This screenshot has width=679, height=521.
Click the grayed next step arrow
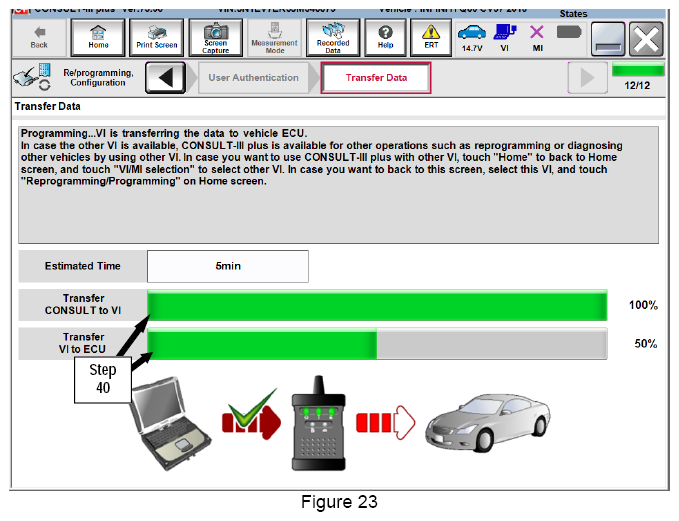pos(587,78)
